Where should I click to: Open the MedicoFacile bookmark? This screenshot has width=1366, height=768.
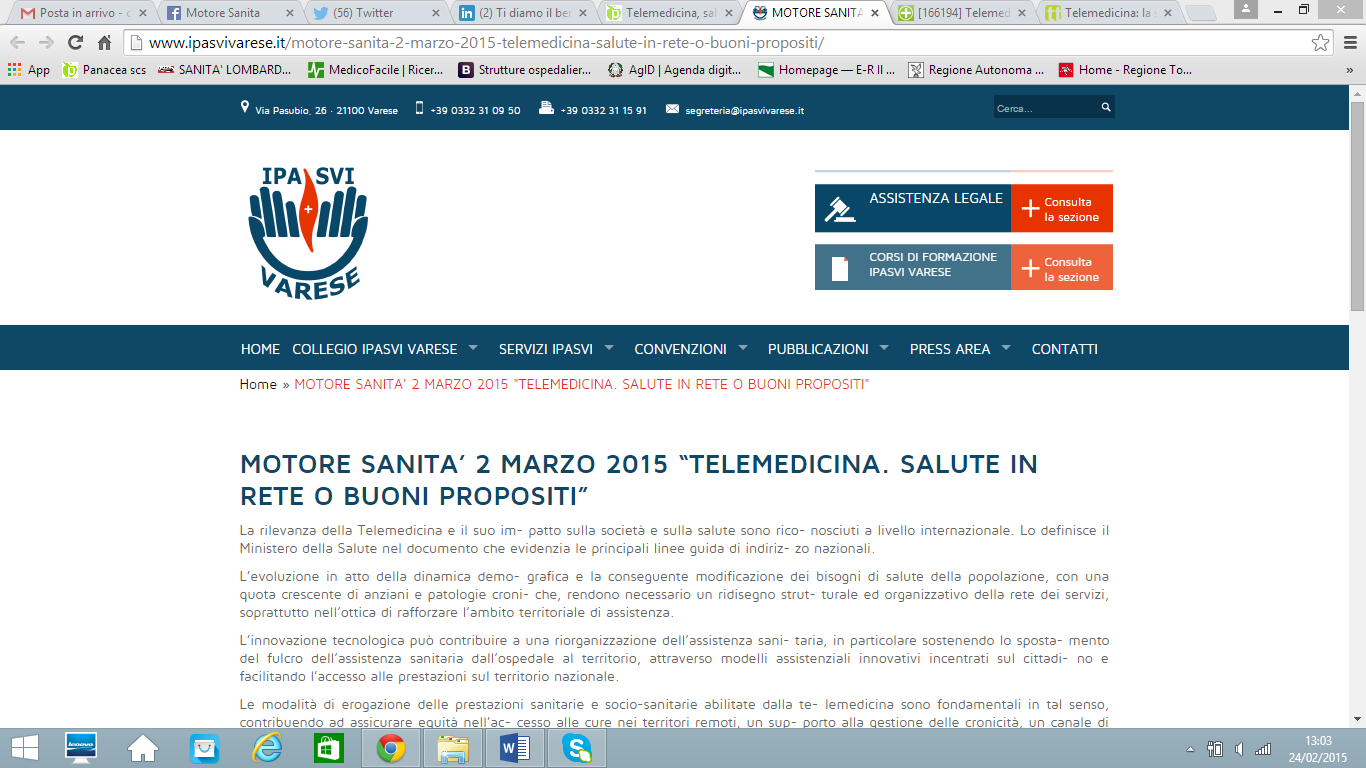(376, 70)
